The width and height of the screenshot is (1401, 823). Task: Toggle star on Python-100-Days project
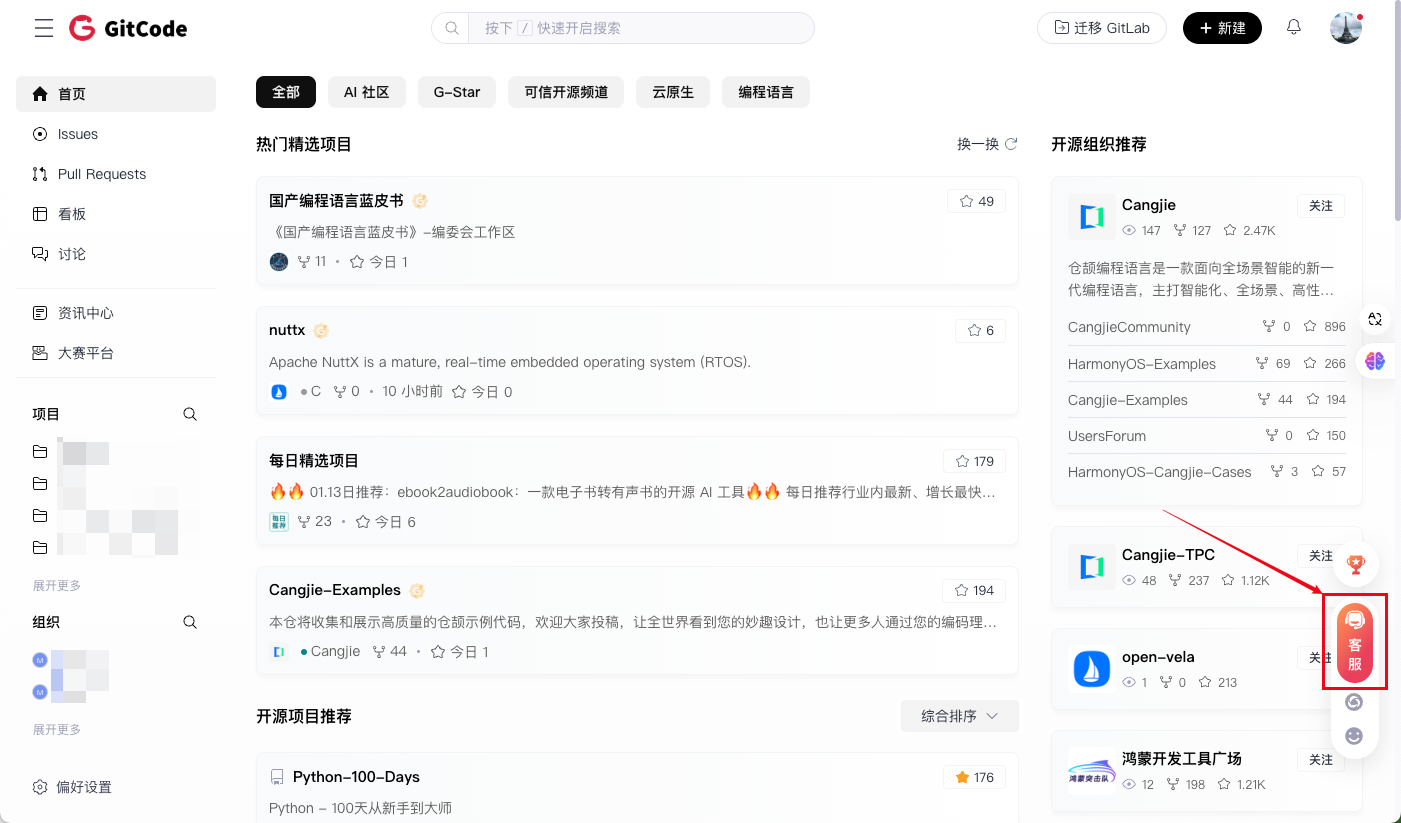coord(975,777)
